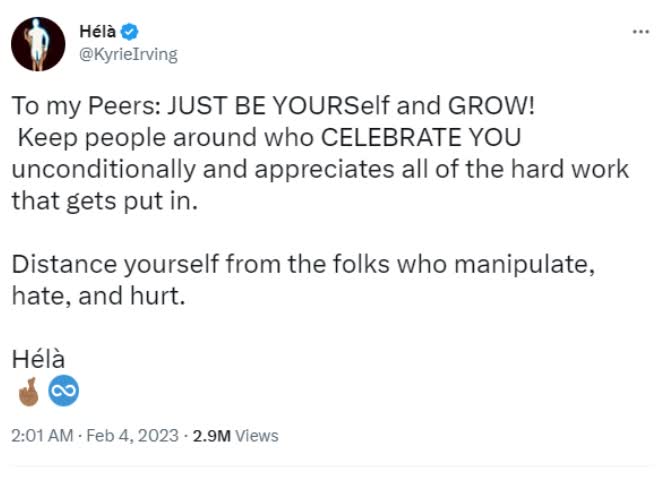Screen dimensions: 664x480
Task: View the 2.9M Views count
Action: tap(235, 436)
